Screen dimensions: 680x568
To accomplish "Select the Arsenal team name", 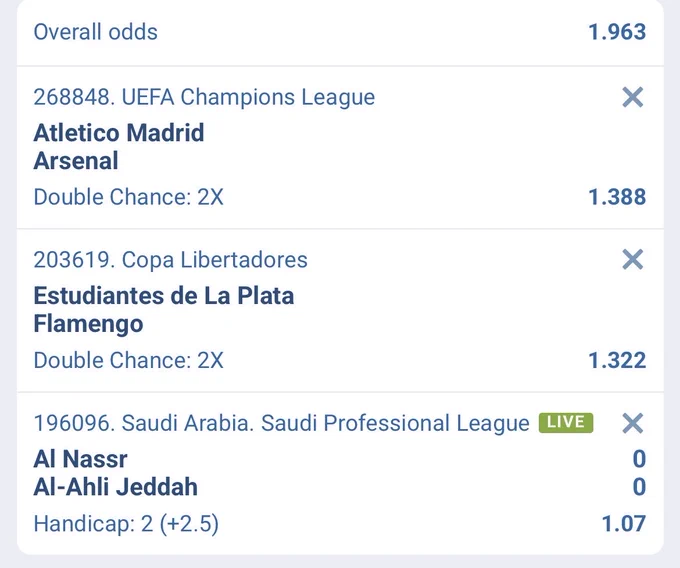I will 76,161.
